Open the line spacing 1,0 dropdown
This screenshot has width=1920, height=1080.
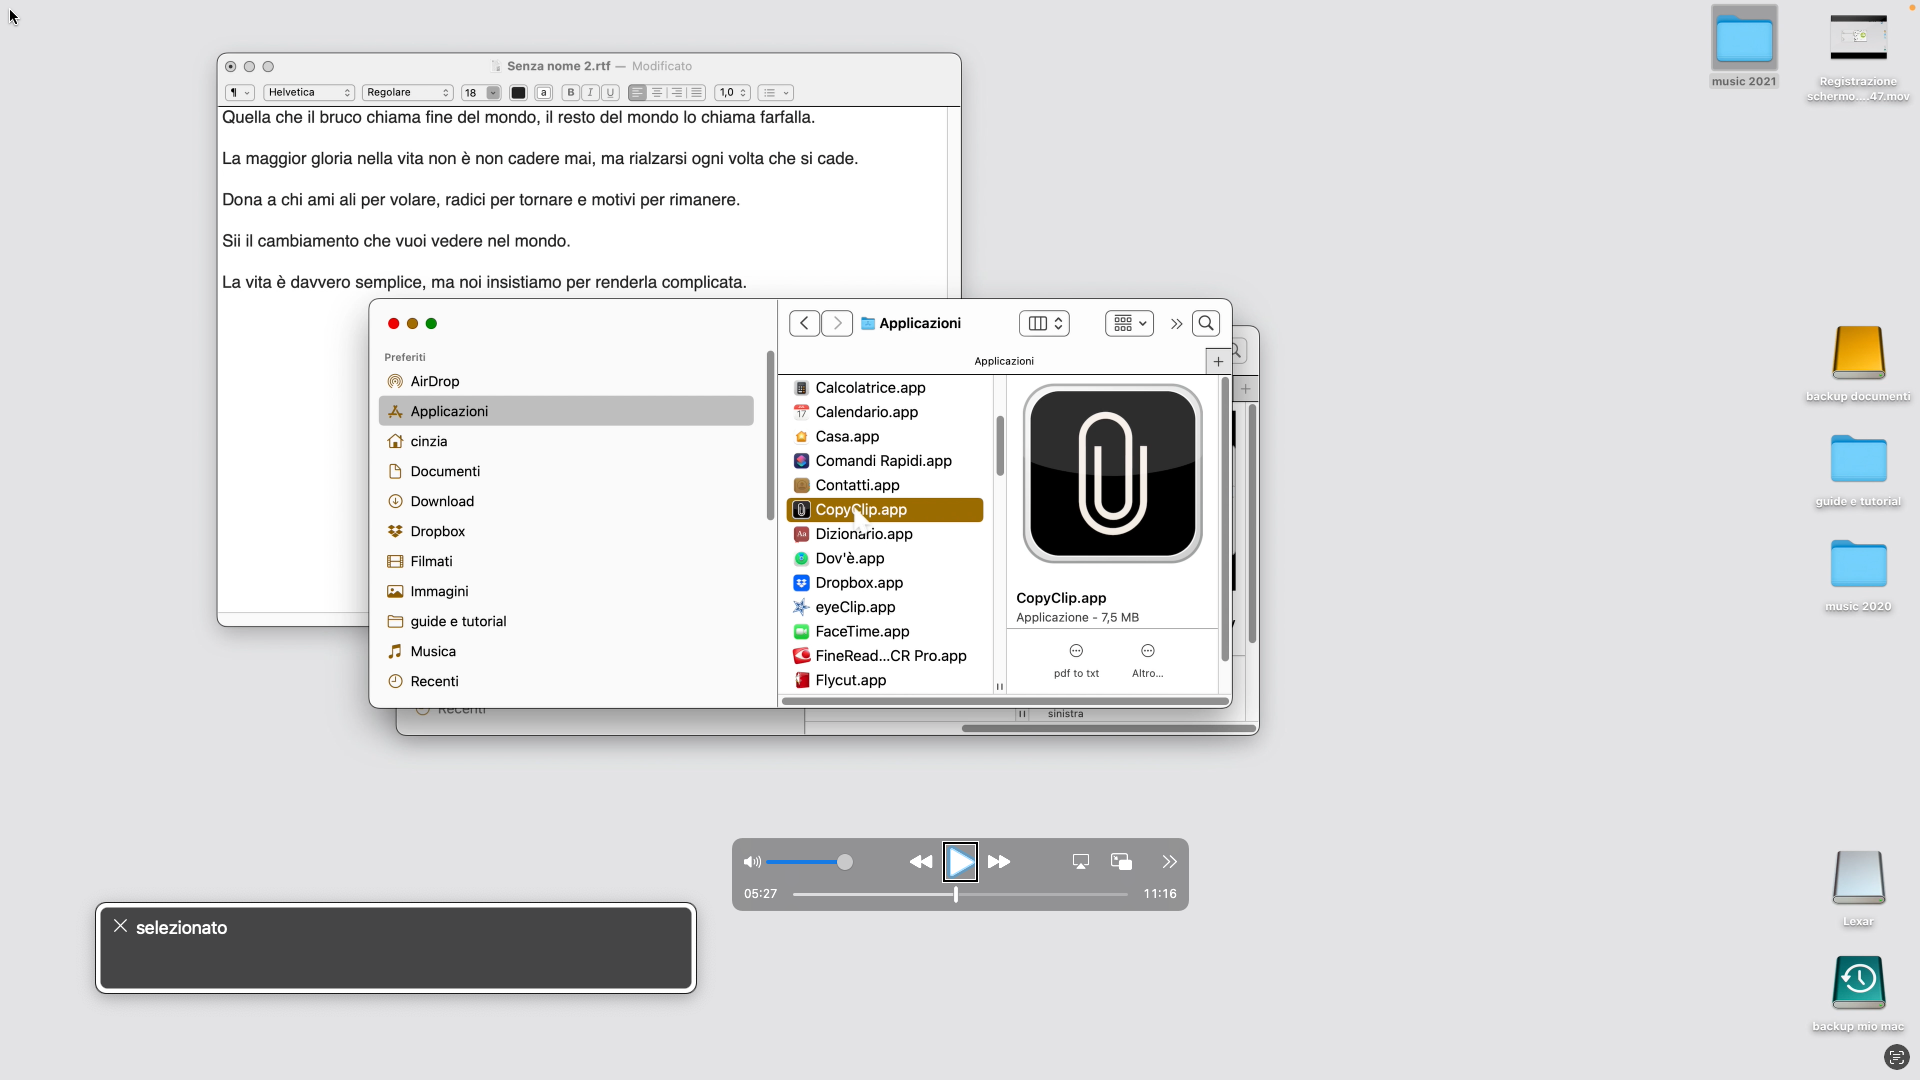tap(732, 93)
